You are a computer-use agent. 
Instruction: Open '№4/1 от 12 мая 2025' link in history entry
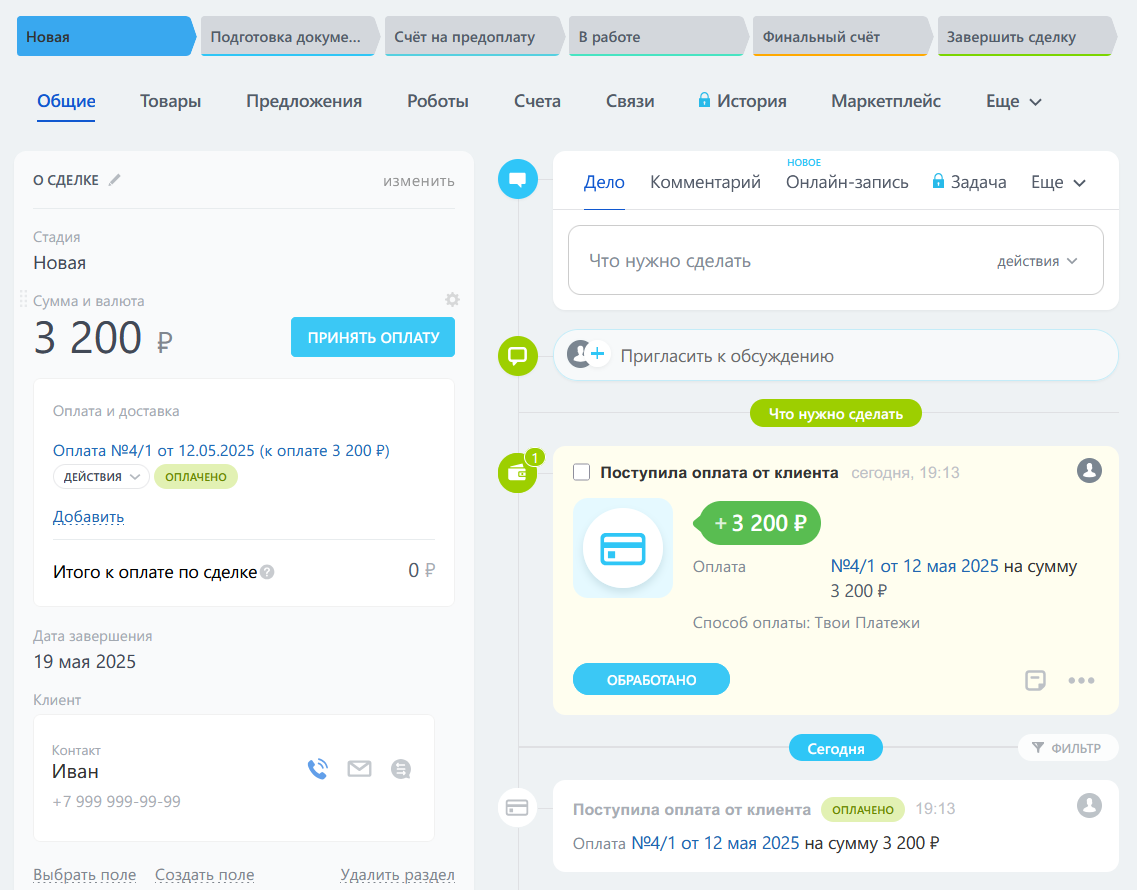(715, 843)
